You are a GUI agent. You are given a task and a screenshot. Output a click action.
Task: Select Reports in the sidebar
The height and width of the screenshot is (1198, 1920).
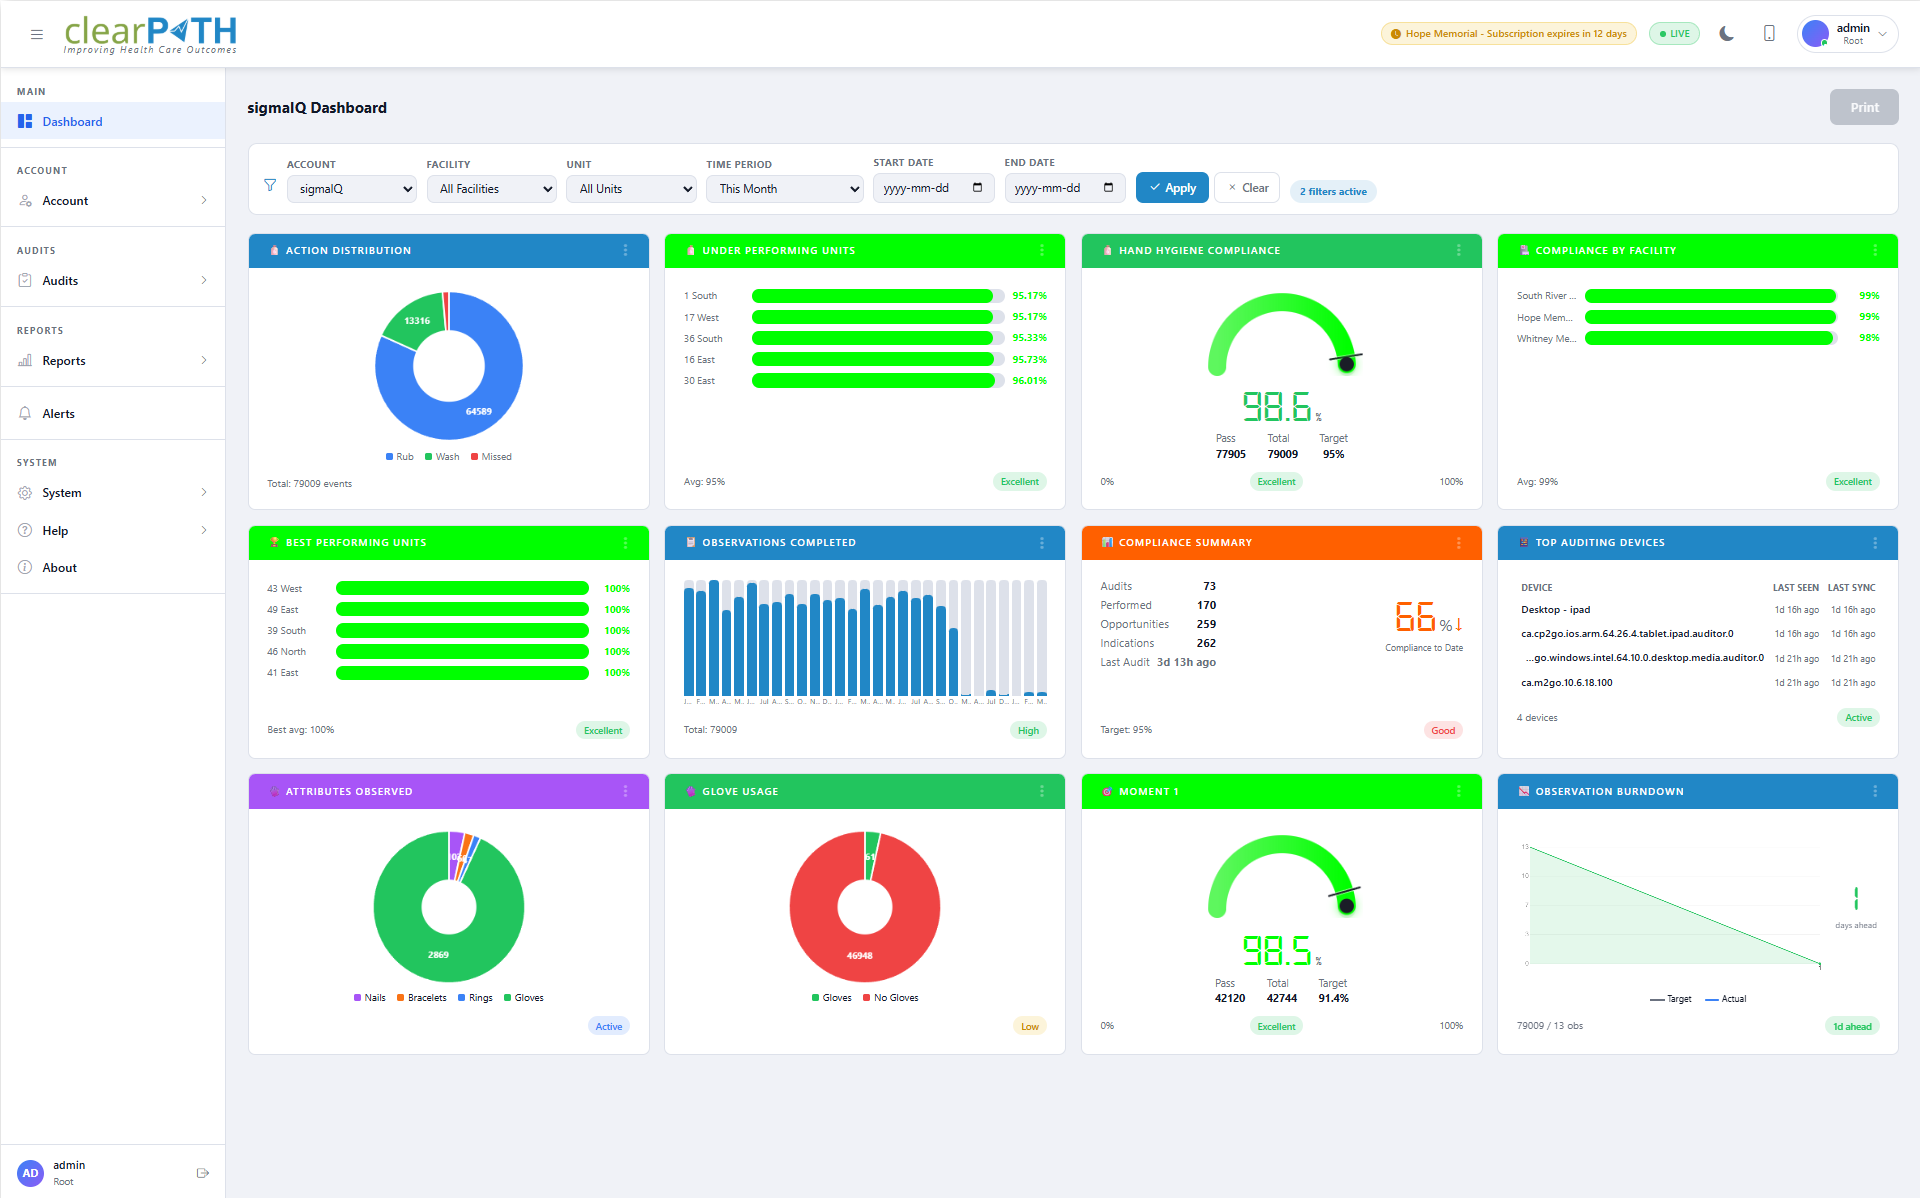[64, 360]
